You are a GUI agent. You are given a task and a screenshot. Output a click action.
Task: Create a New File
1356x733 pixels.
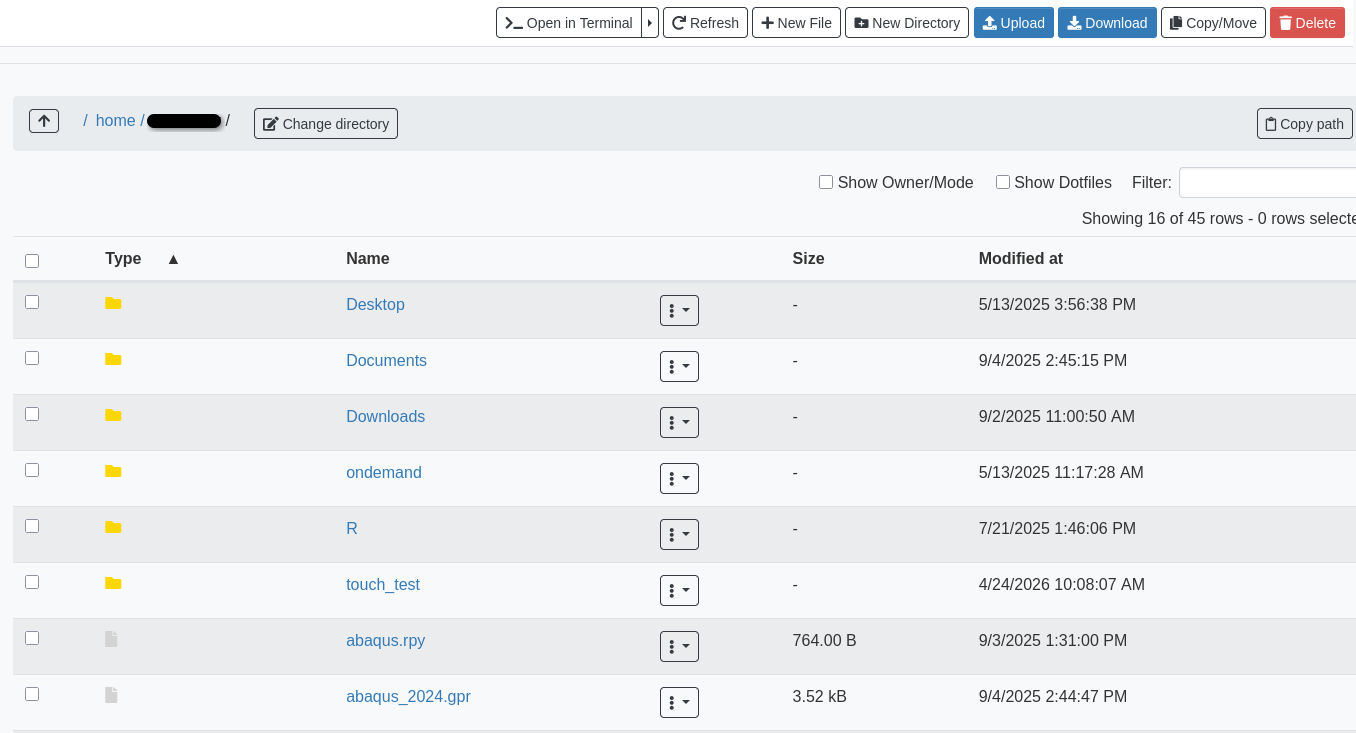pyautogui.click(x=796, y=23)
